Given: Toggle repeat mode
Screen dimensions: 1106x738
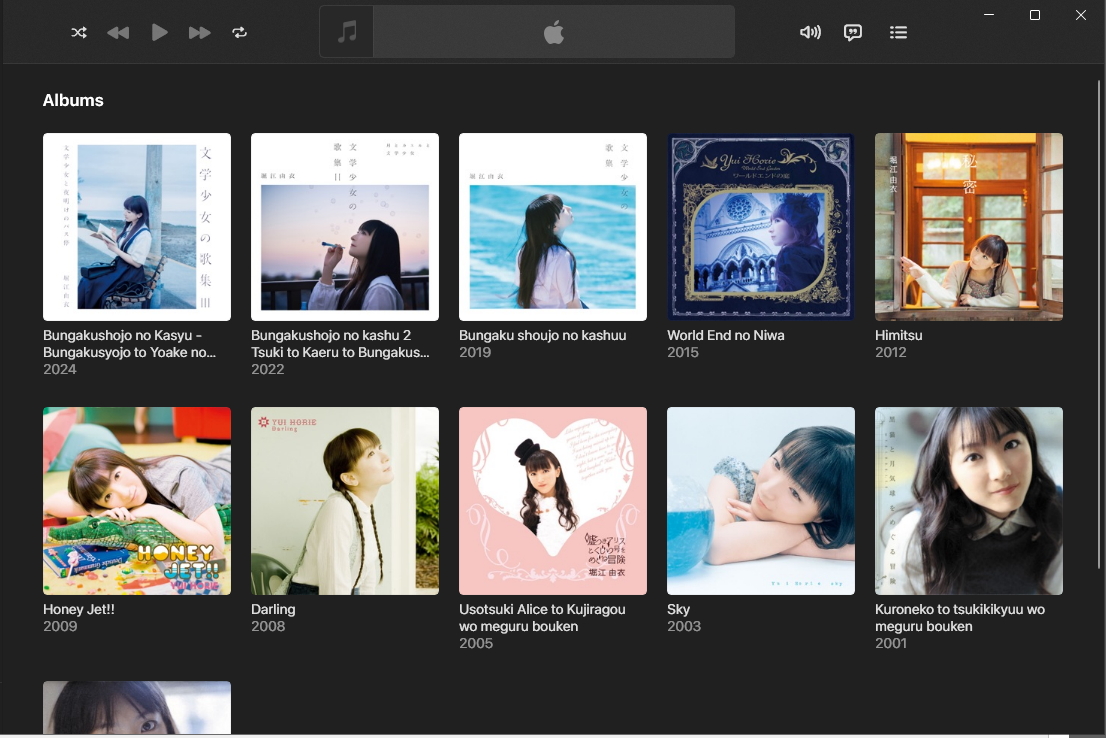Looking at the screenshot, I should tap(240, 32).
